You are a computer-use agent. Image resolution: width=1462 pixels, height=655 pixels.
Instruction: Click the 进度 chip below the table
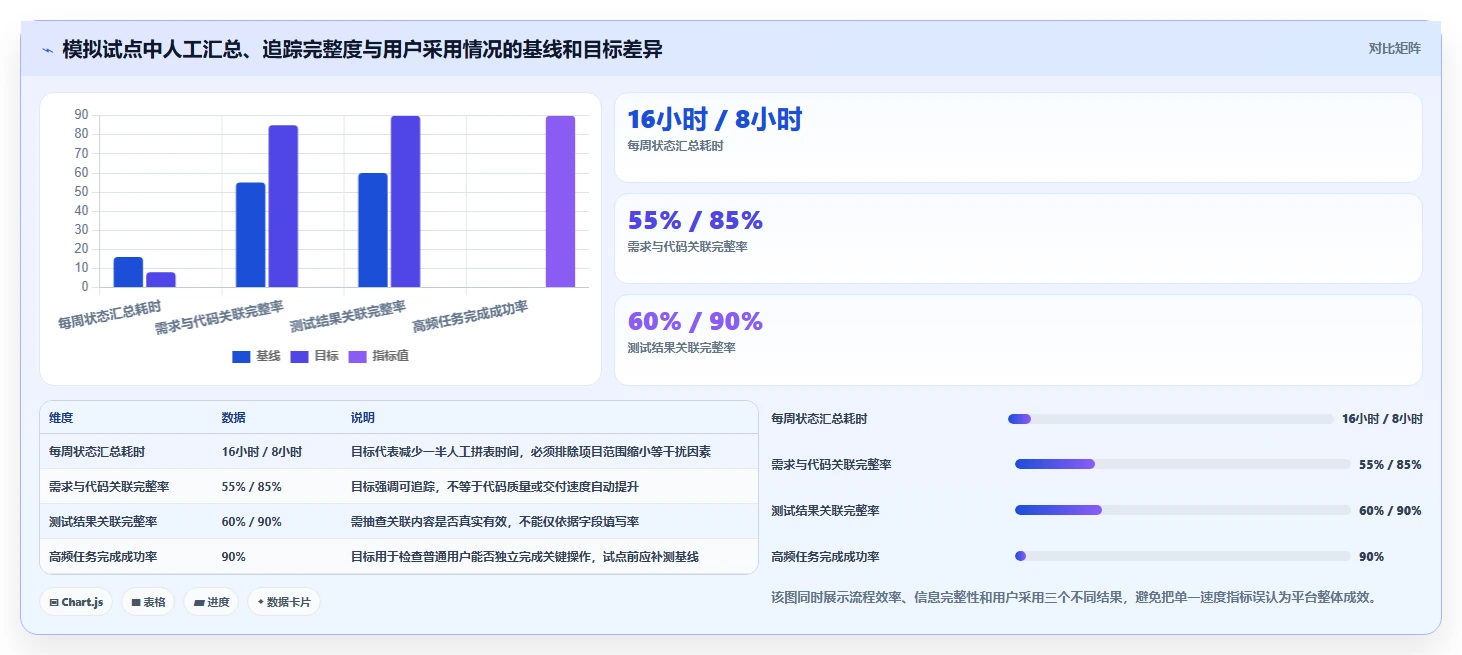click(211, 602)
